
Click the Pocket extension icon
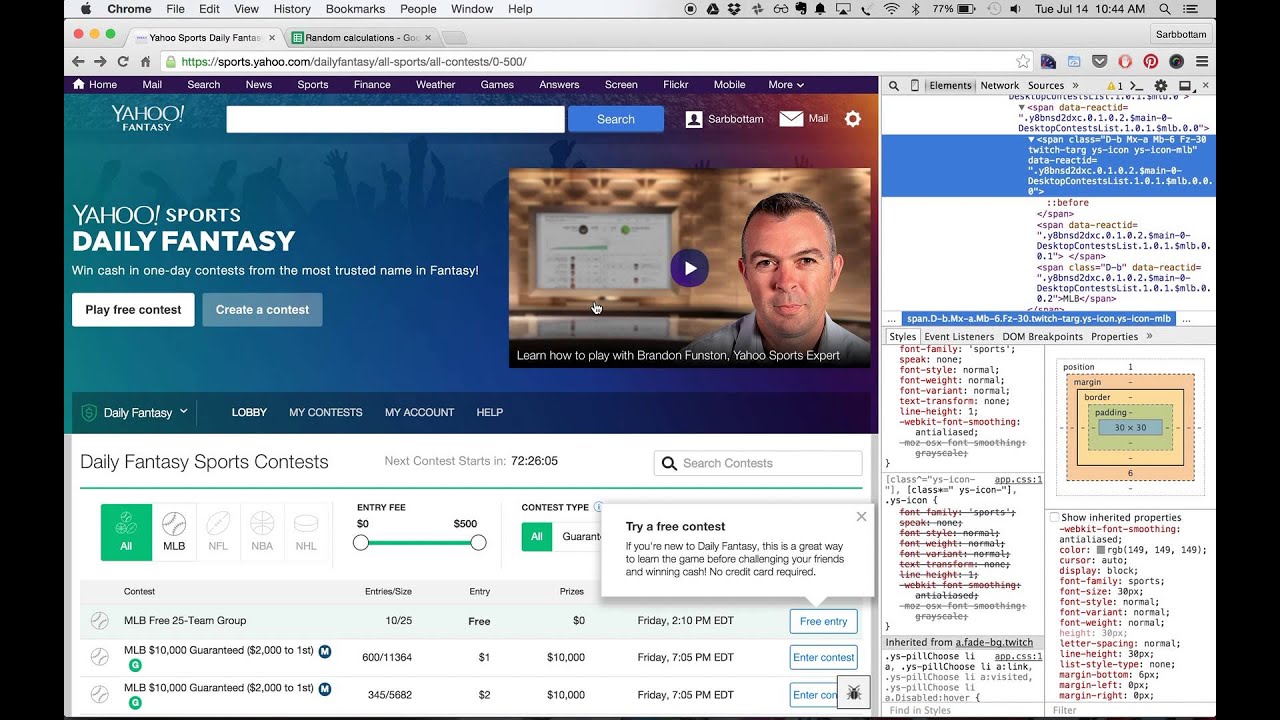click(1099, 62)
